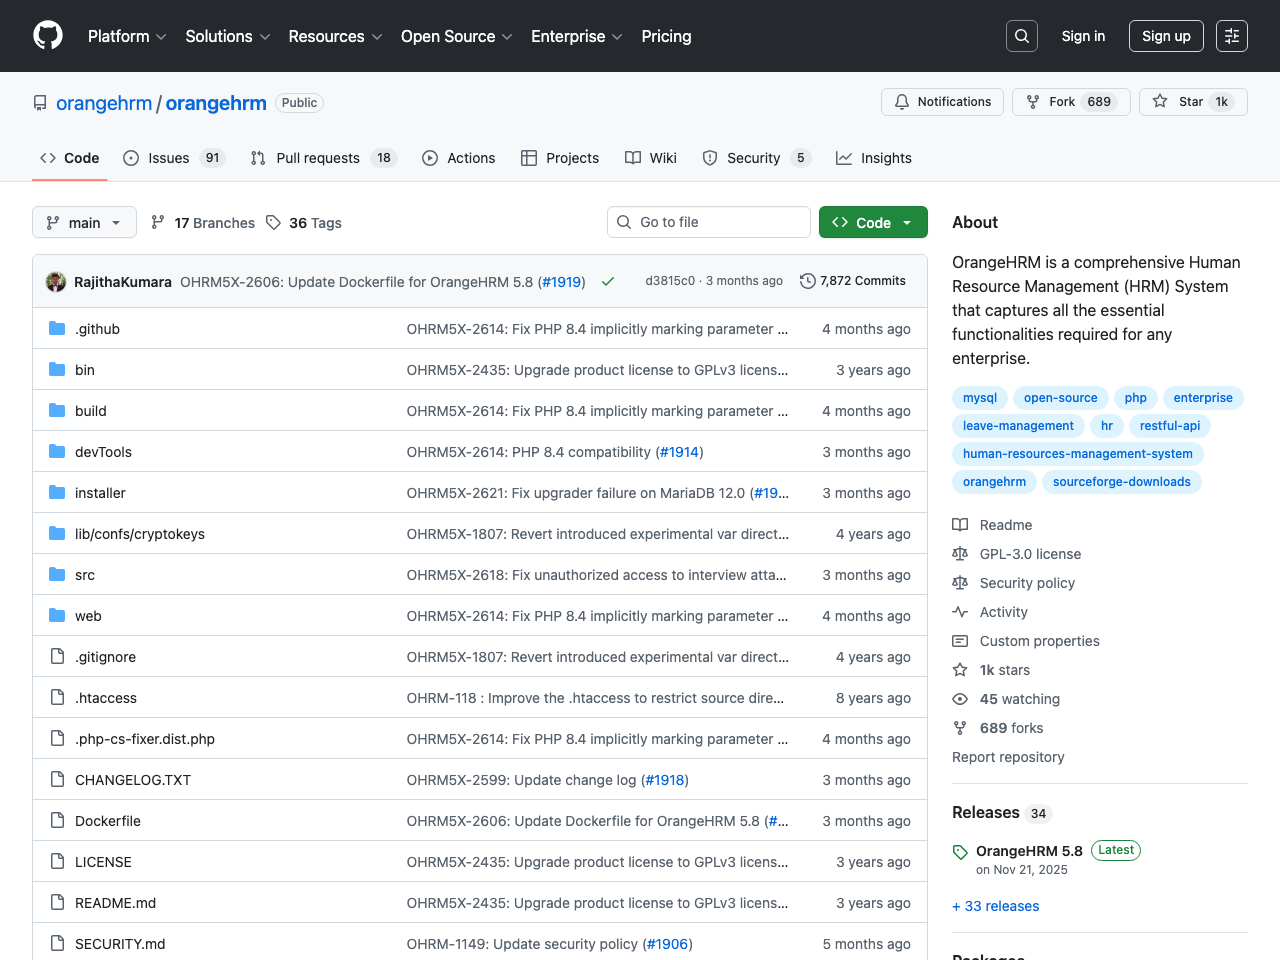Click the verified commit checkmark
This screenshot has height=960, width=1280.
[x=608, y=281]
